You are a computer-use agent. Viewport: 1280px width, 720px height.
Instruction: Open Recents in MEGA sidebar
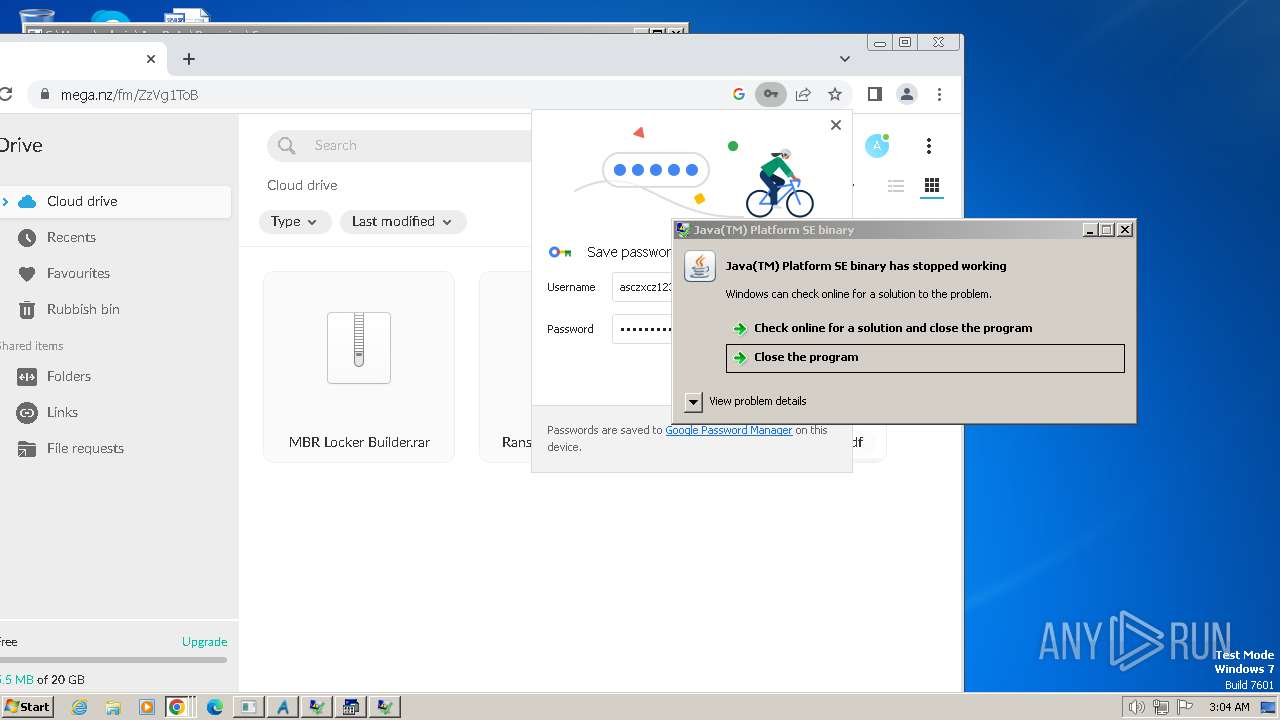click(71, 237)
